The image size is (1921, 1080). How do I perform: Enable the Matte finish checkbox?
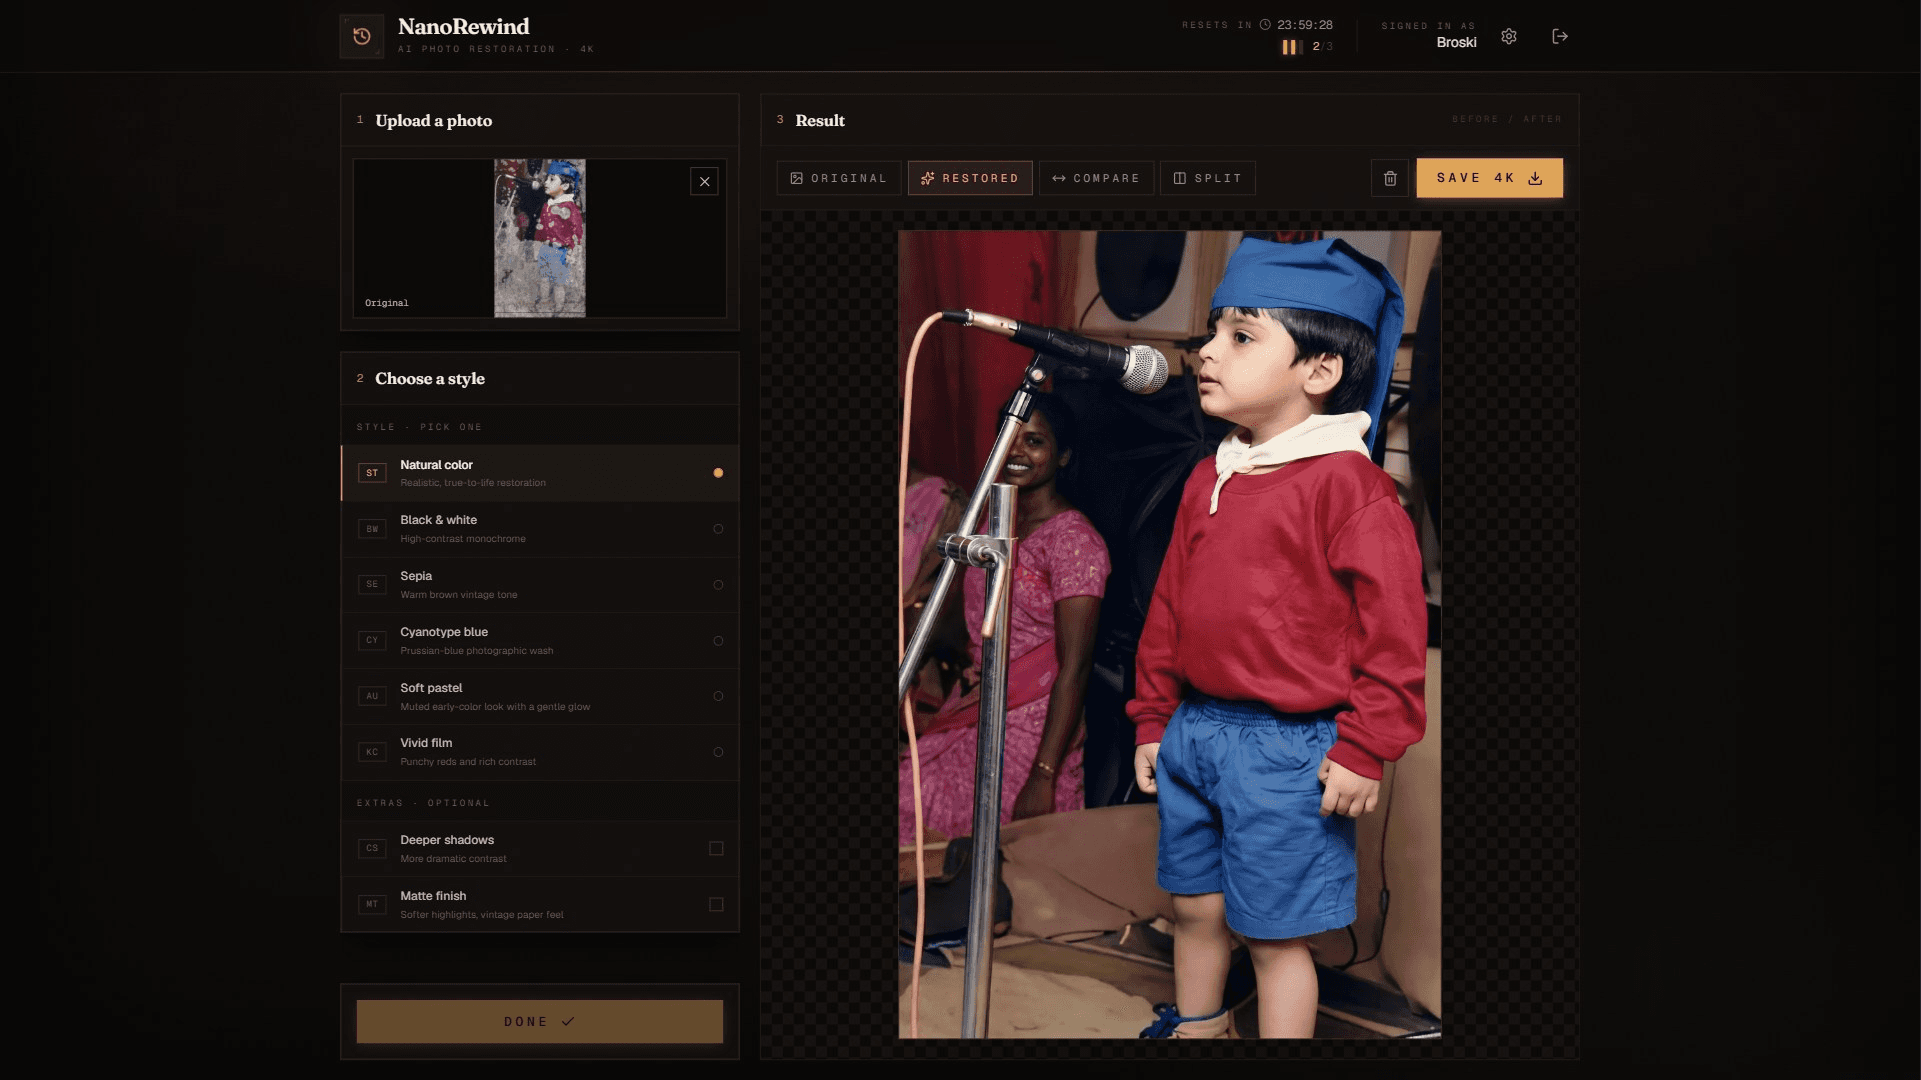[x=716, y=904]
